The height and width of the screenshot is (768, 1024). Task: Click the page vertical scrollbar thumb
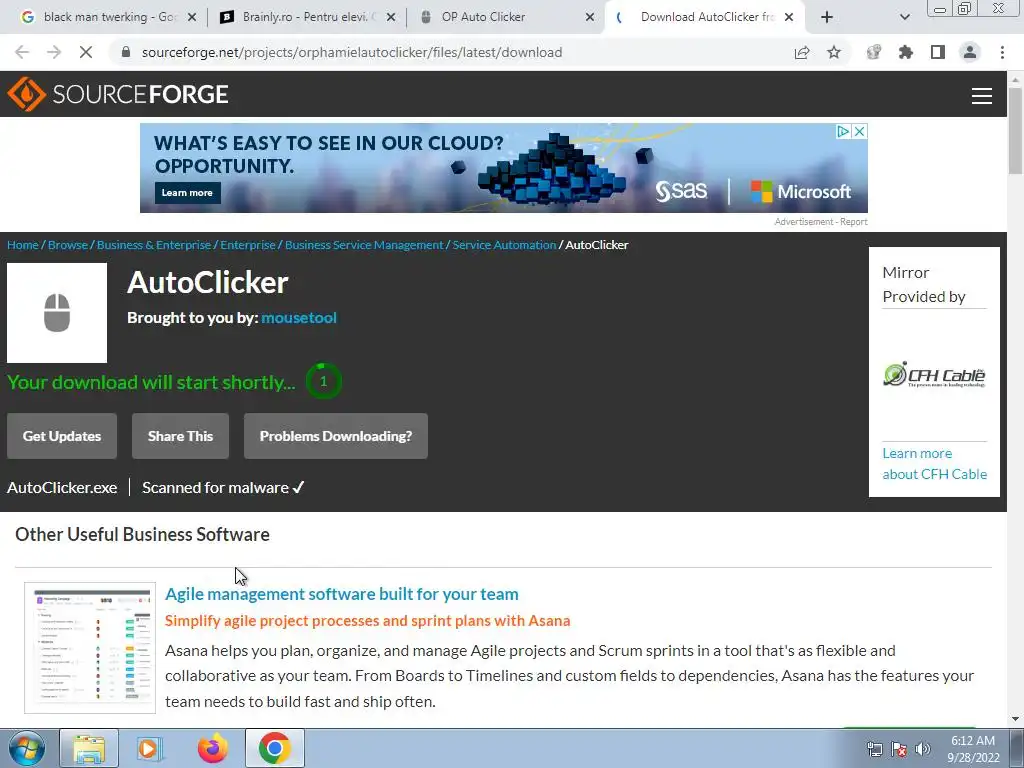click(1016, 131)
